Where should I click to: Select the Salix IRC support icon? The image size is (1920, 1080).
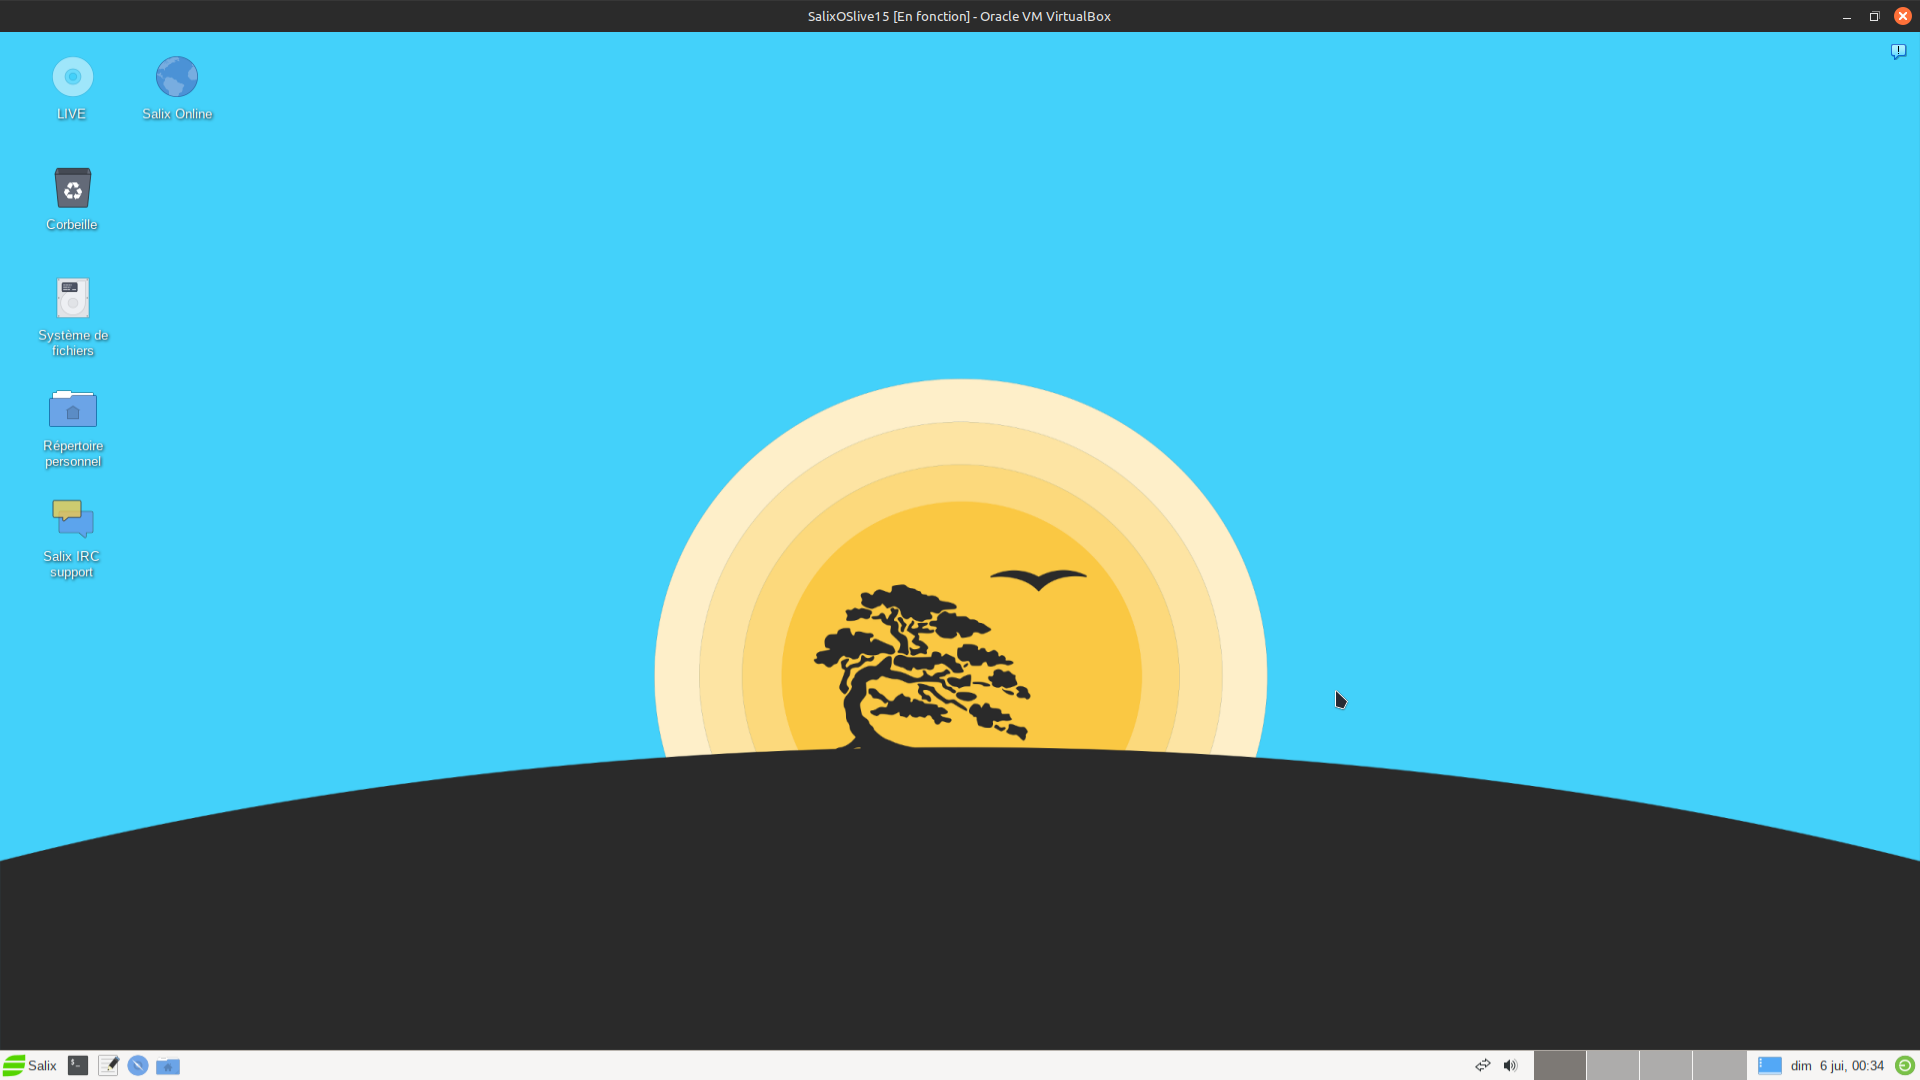72,520
